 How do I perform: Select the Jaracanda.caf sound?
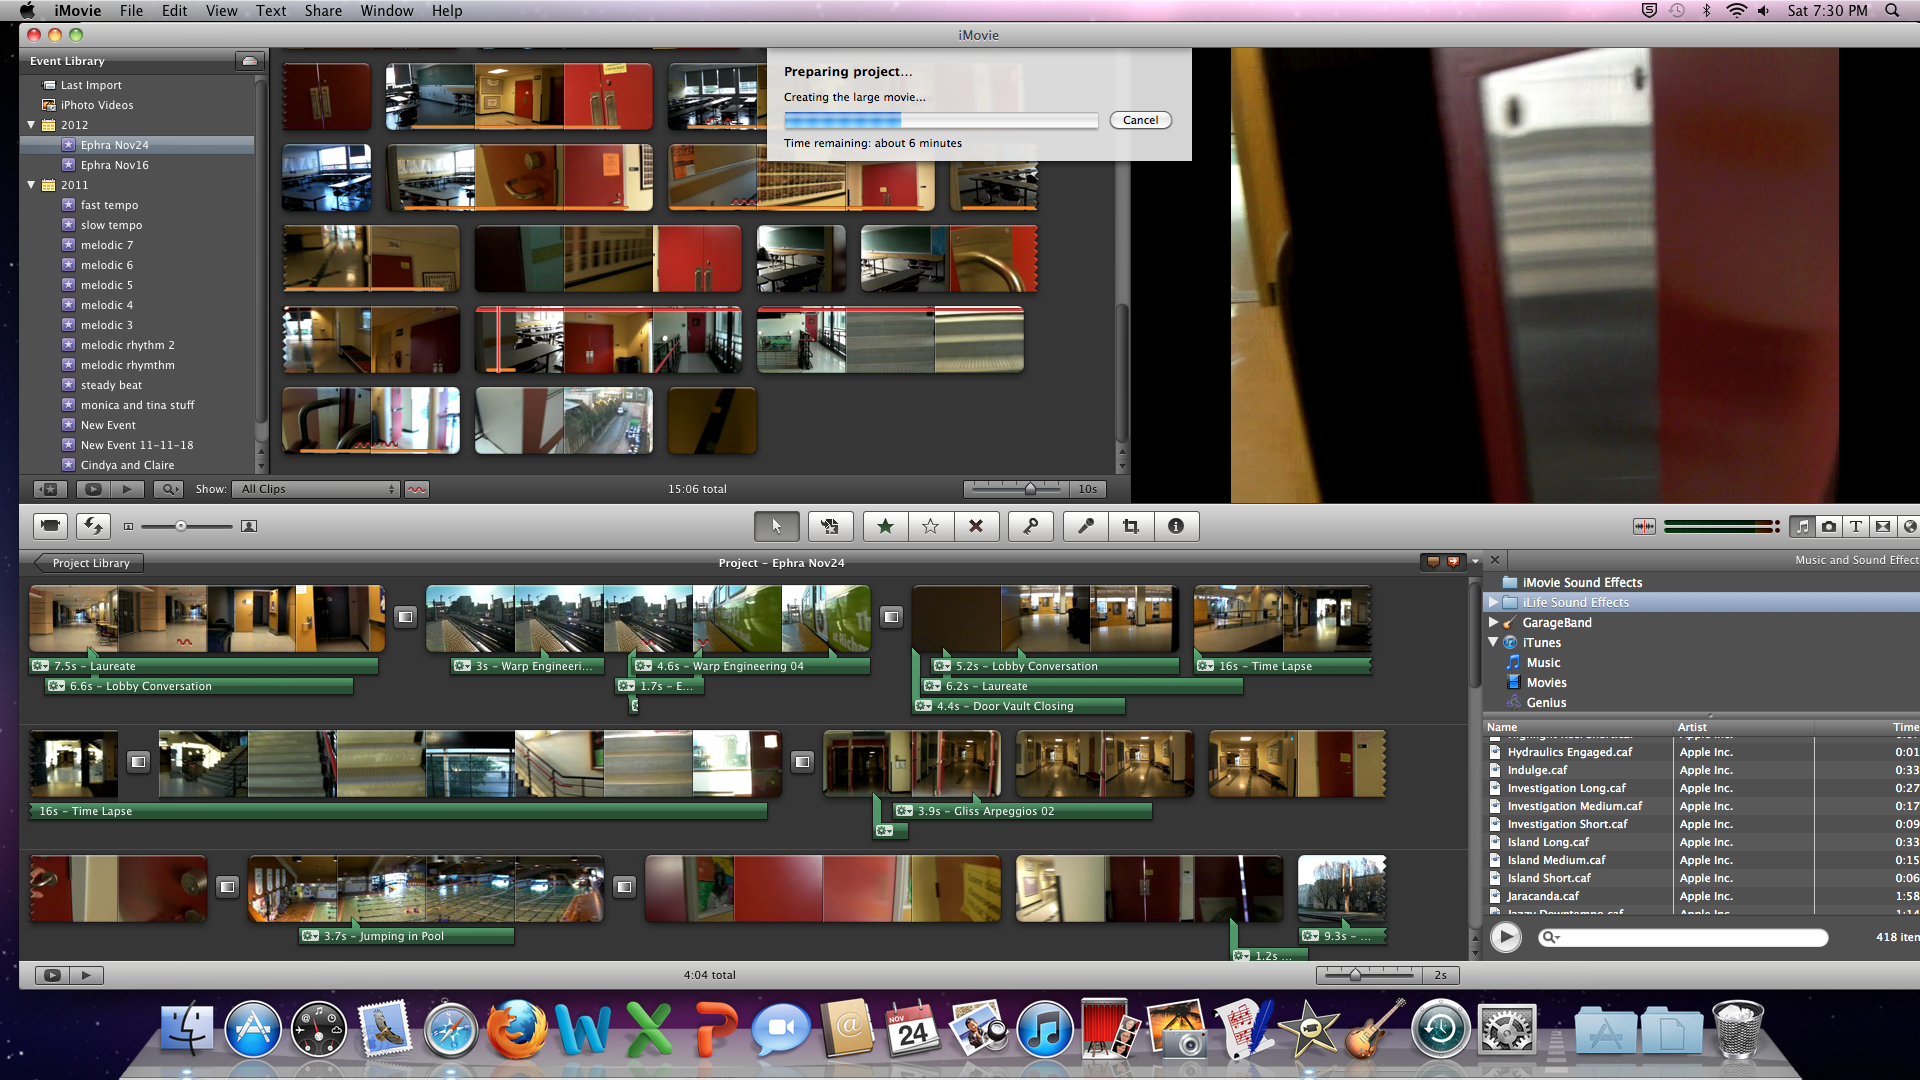click(1543, 896)
